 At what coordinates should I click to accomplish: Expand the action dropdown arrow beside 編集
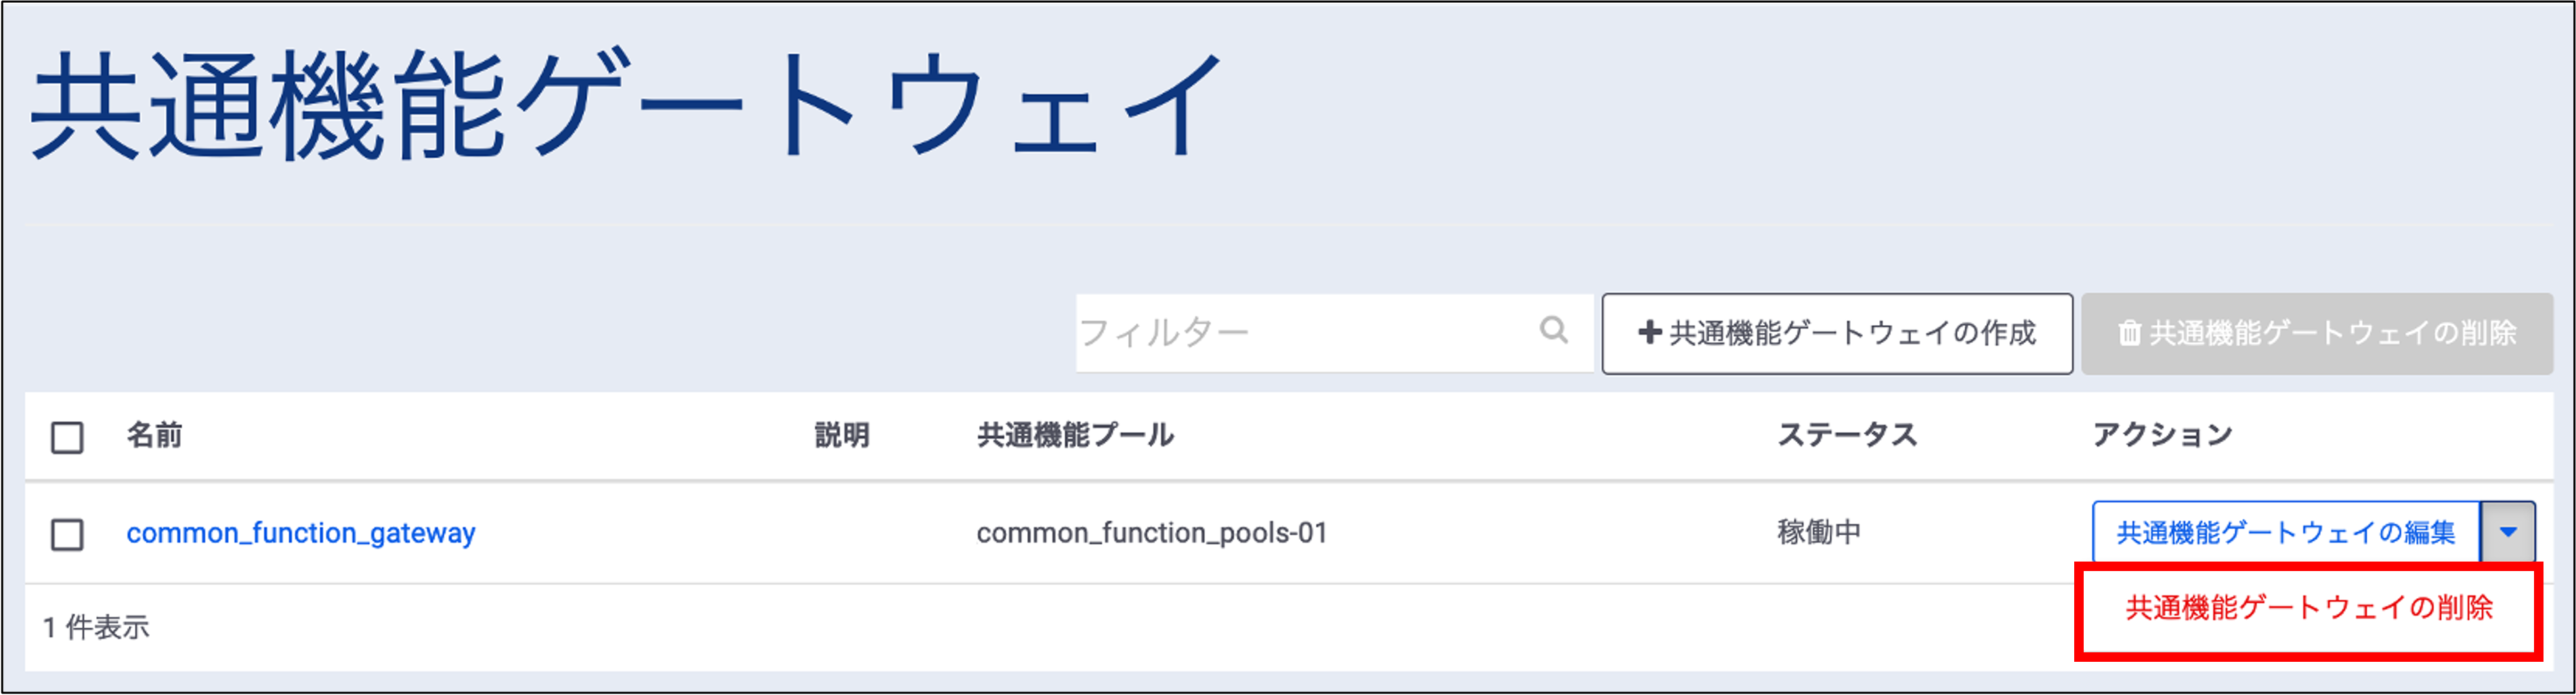pos(2507,532)
